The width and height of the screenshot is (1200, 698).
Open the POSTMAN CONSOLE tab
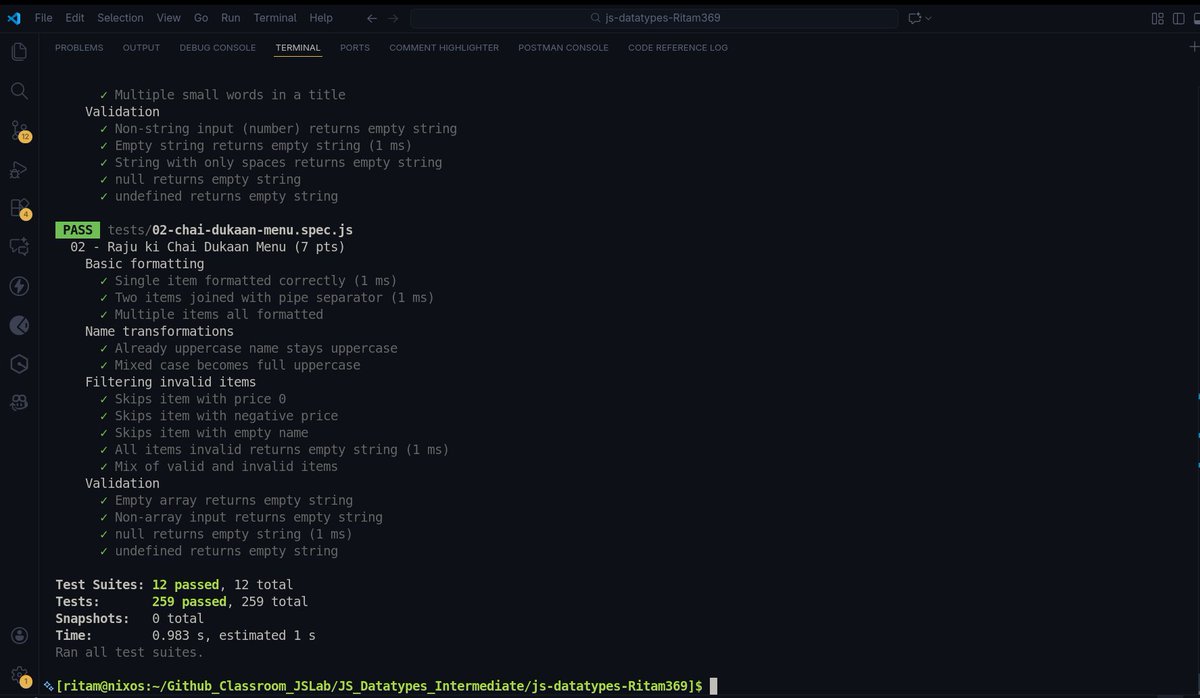(563, 47)
